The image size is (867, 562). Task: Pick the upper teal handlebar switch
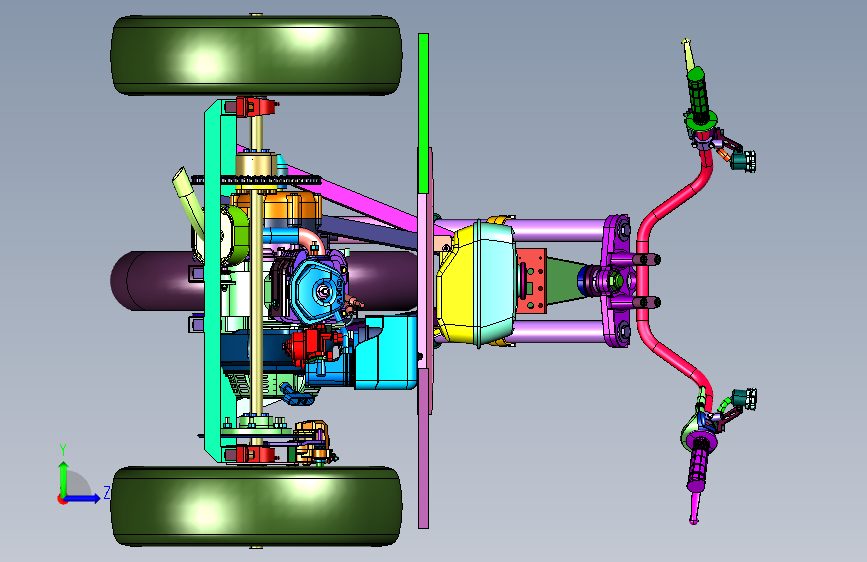click(743, 161)
